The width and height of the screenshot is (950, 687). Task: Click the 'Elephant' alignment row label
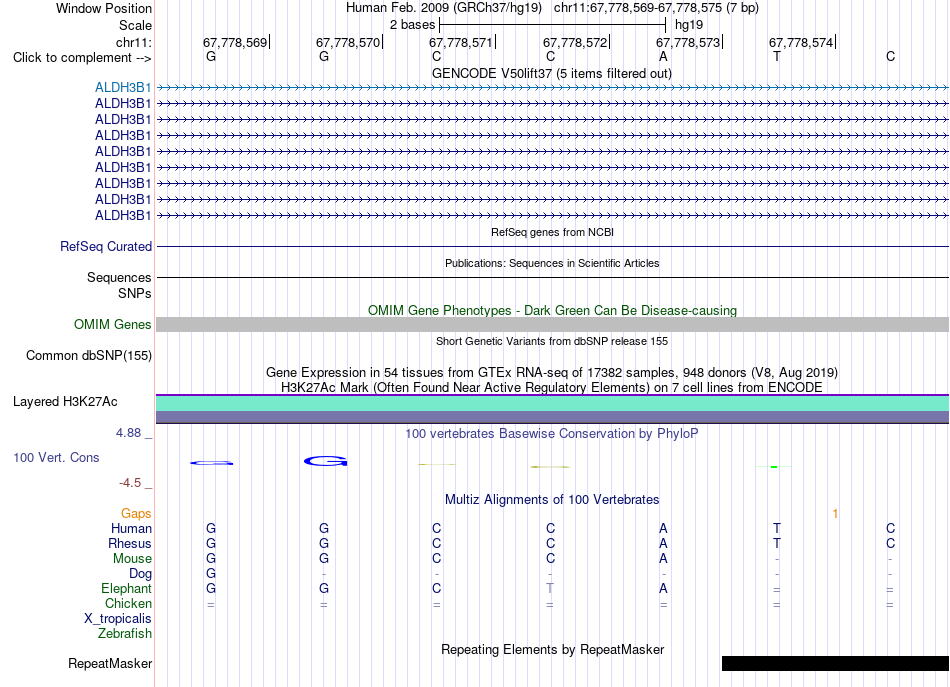click(x=126, y=588)
